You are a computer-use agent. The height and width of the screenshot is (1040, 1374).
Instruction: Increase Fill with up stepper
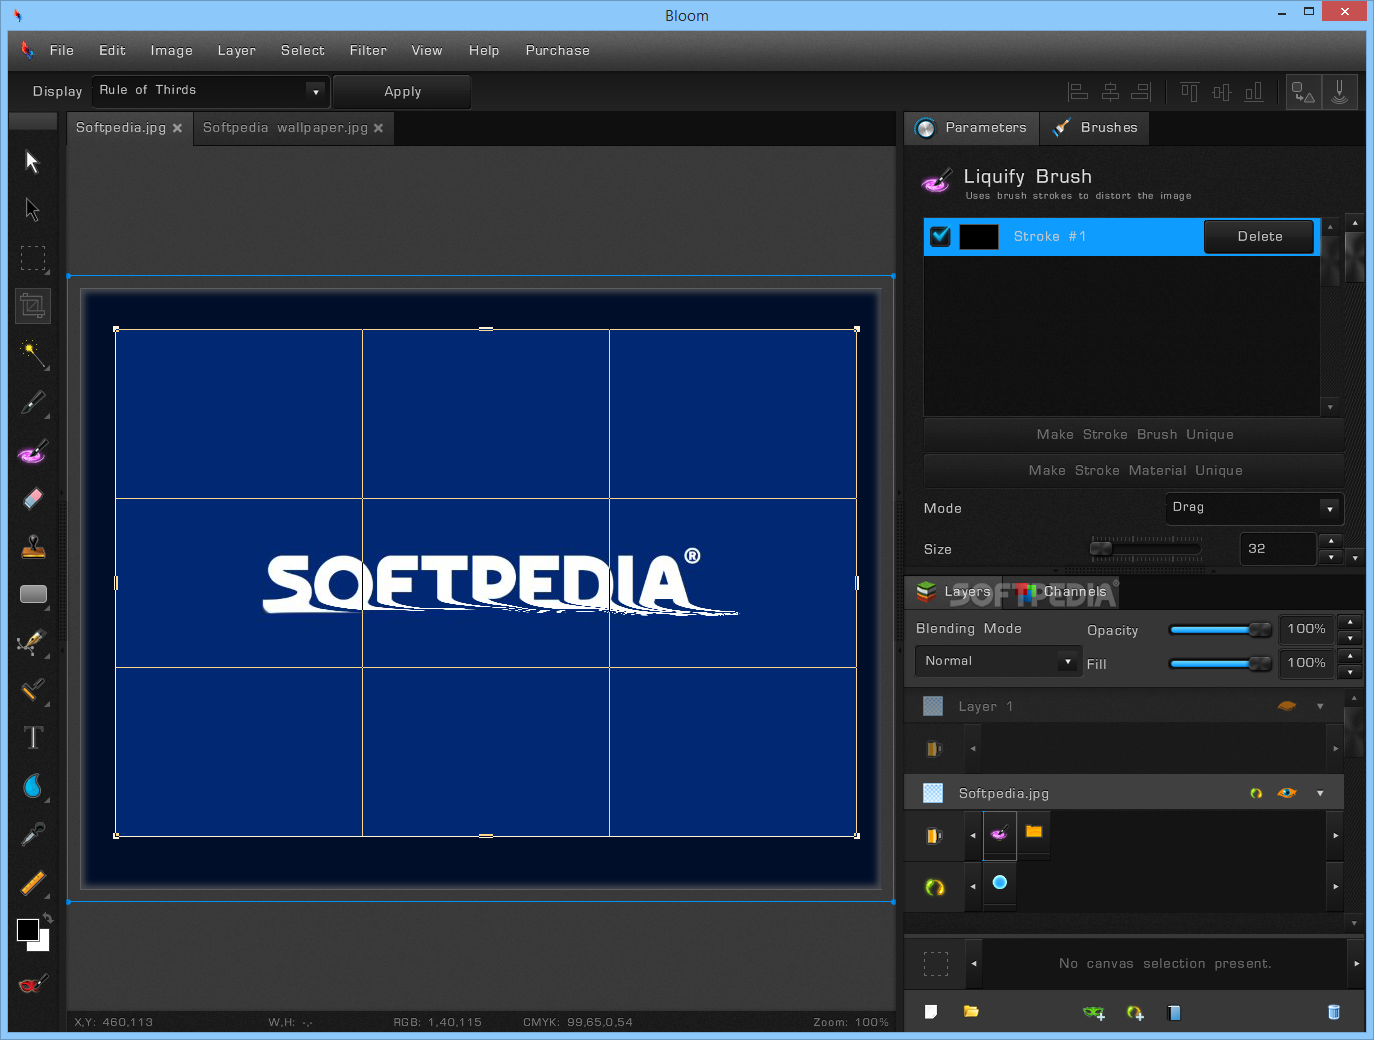click(x=1350, y=655)
